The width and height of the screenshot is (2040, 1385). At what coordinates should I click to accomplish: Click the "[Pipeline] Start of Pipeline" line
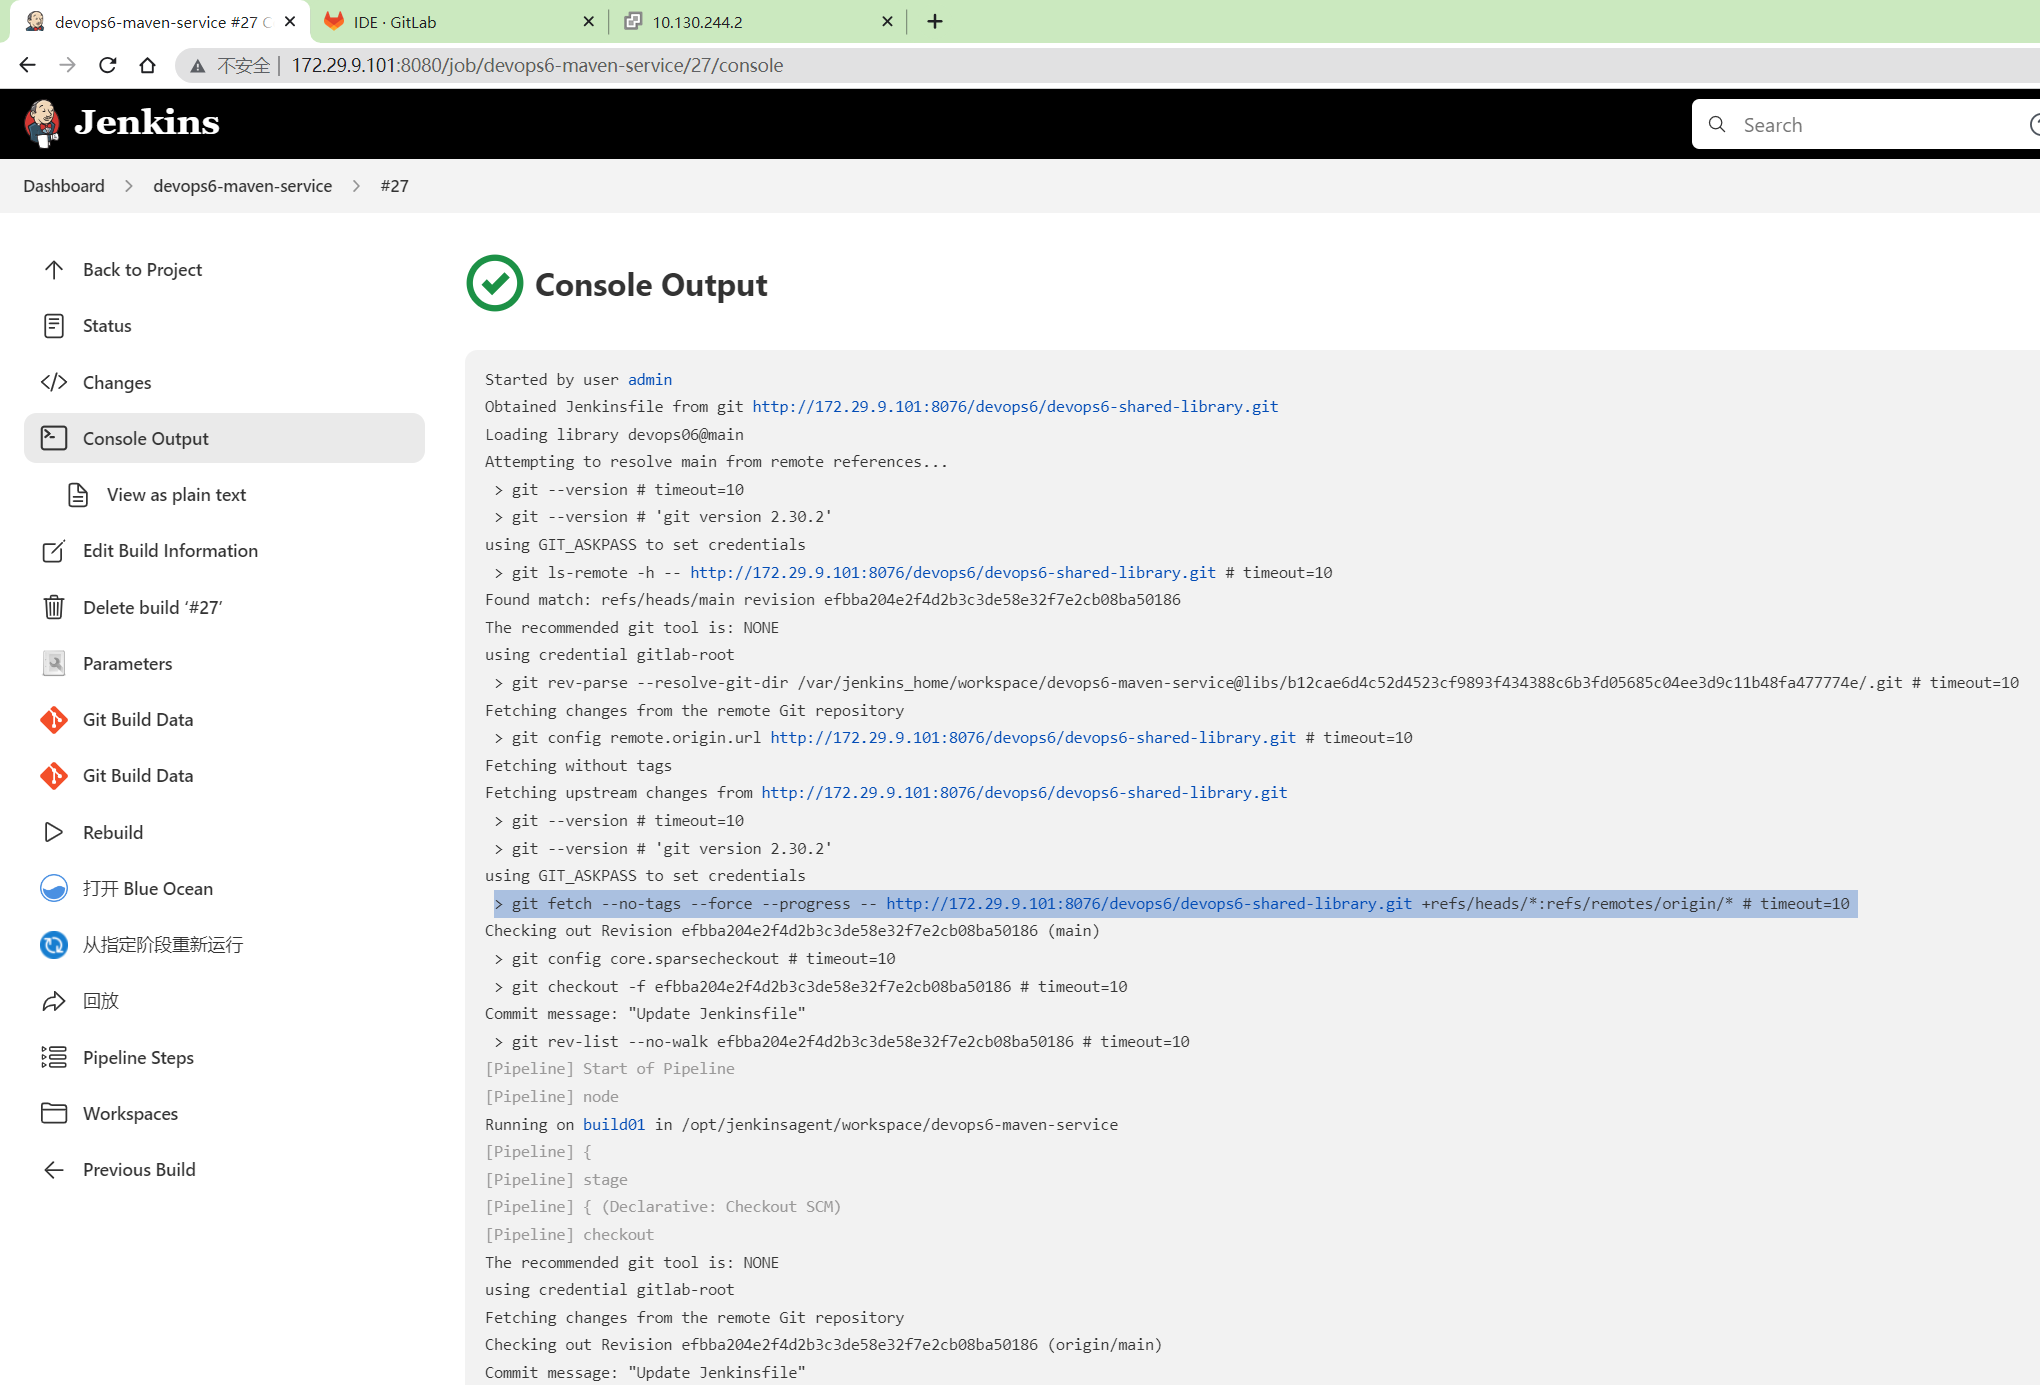coord(610,1068)
